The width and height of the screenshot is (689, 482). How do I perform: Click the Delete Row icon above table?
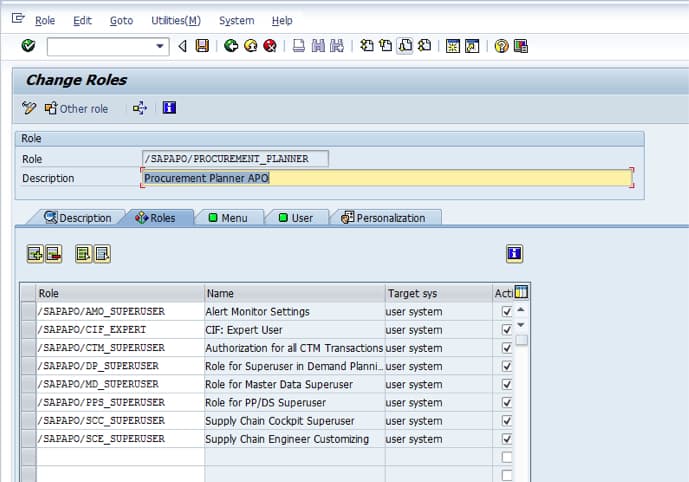54,254
